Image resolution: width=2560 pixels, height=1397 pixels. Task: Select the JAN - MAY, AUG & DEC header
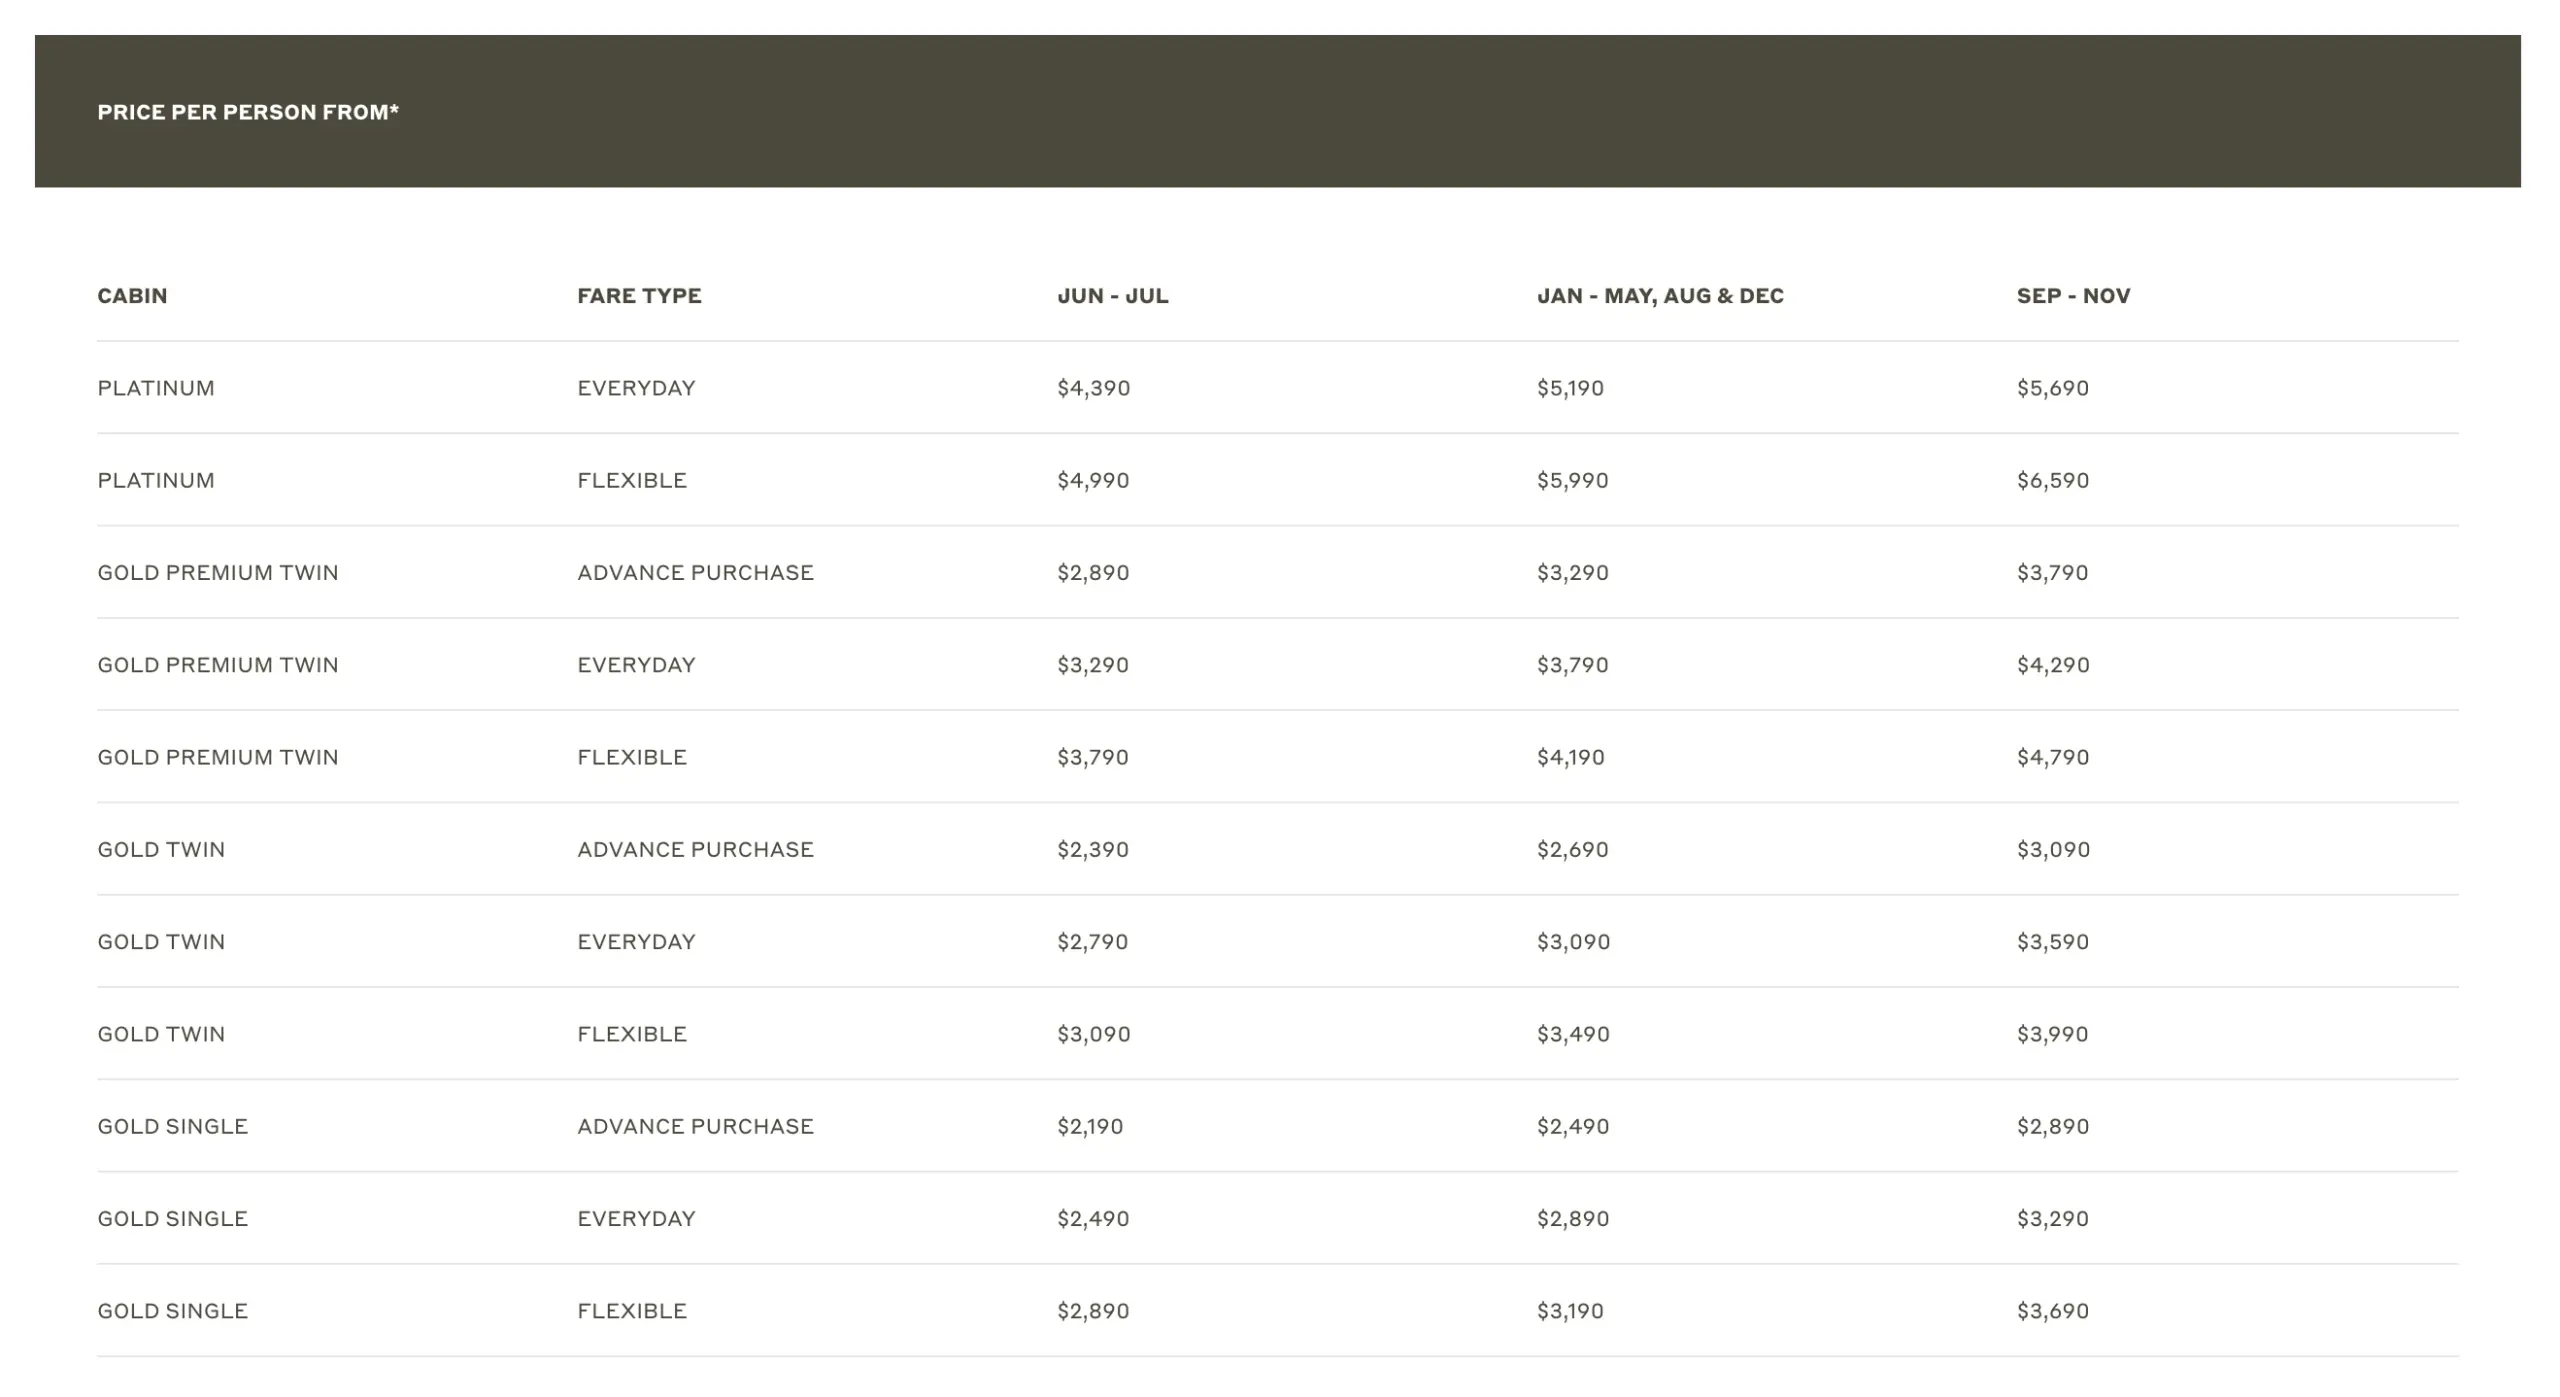click(1660, 296)
